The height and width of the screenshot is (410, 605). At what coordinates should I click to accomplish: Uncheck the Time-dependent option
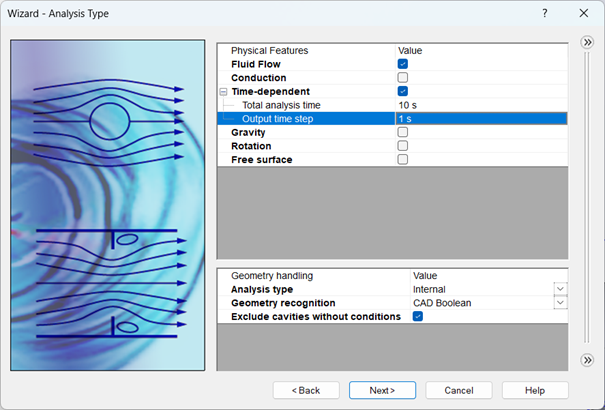(403, 91)
